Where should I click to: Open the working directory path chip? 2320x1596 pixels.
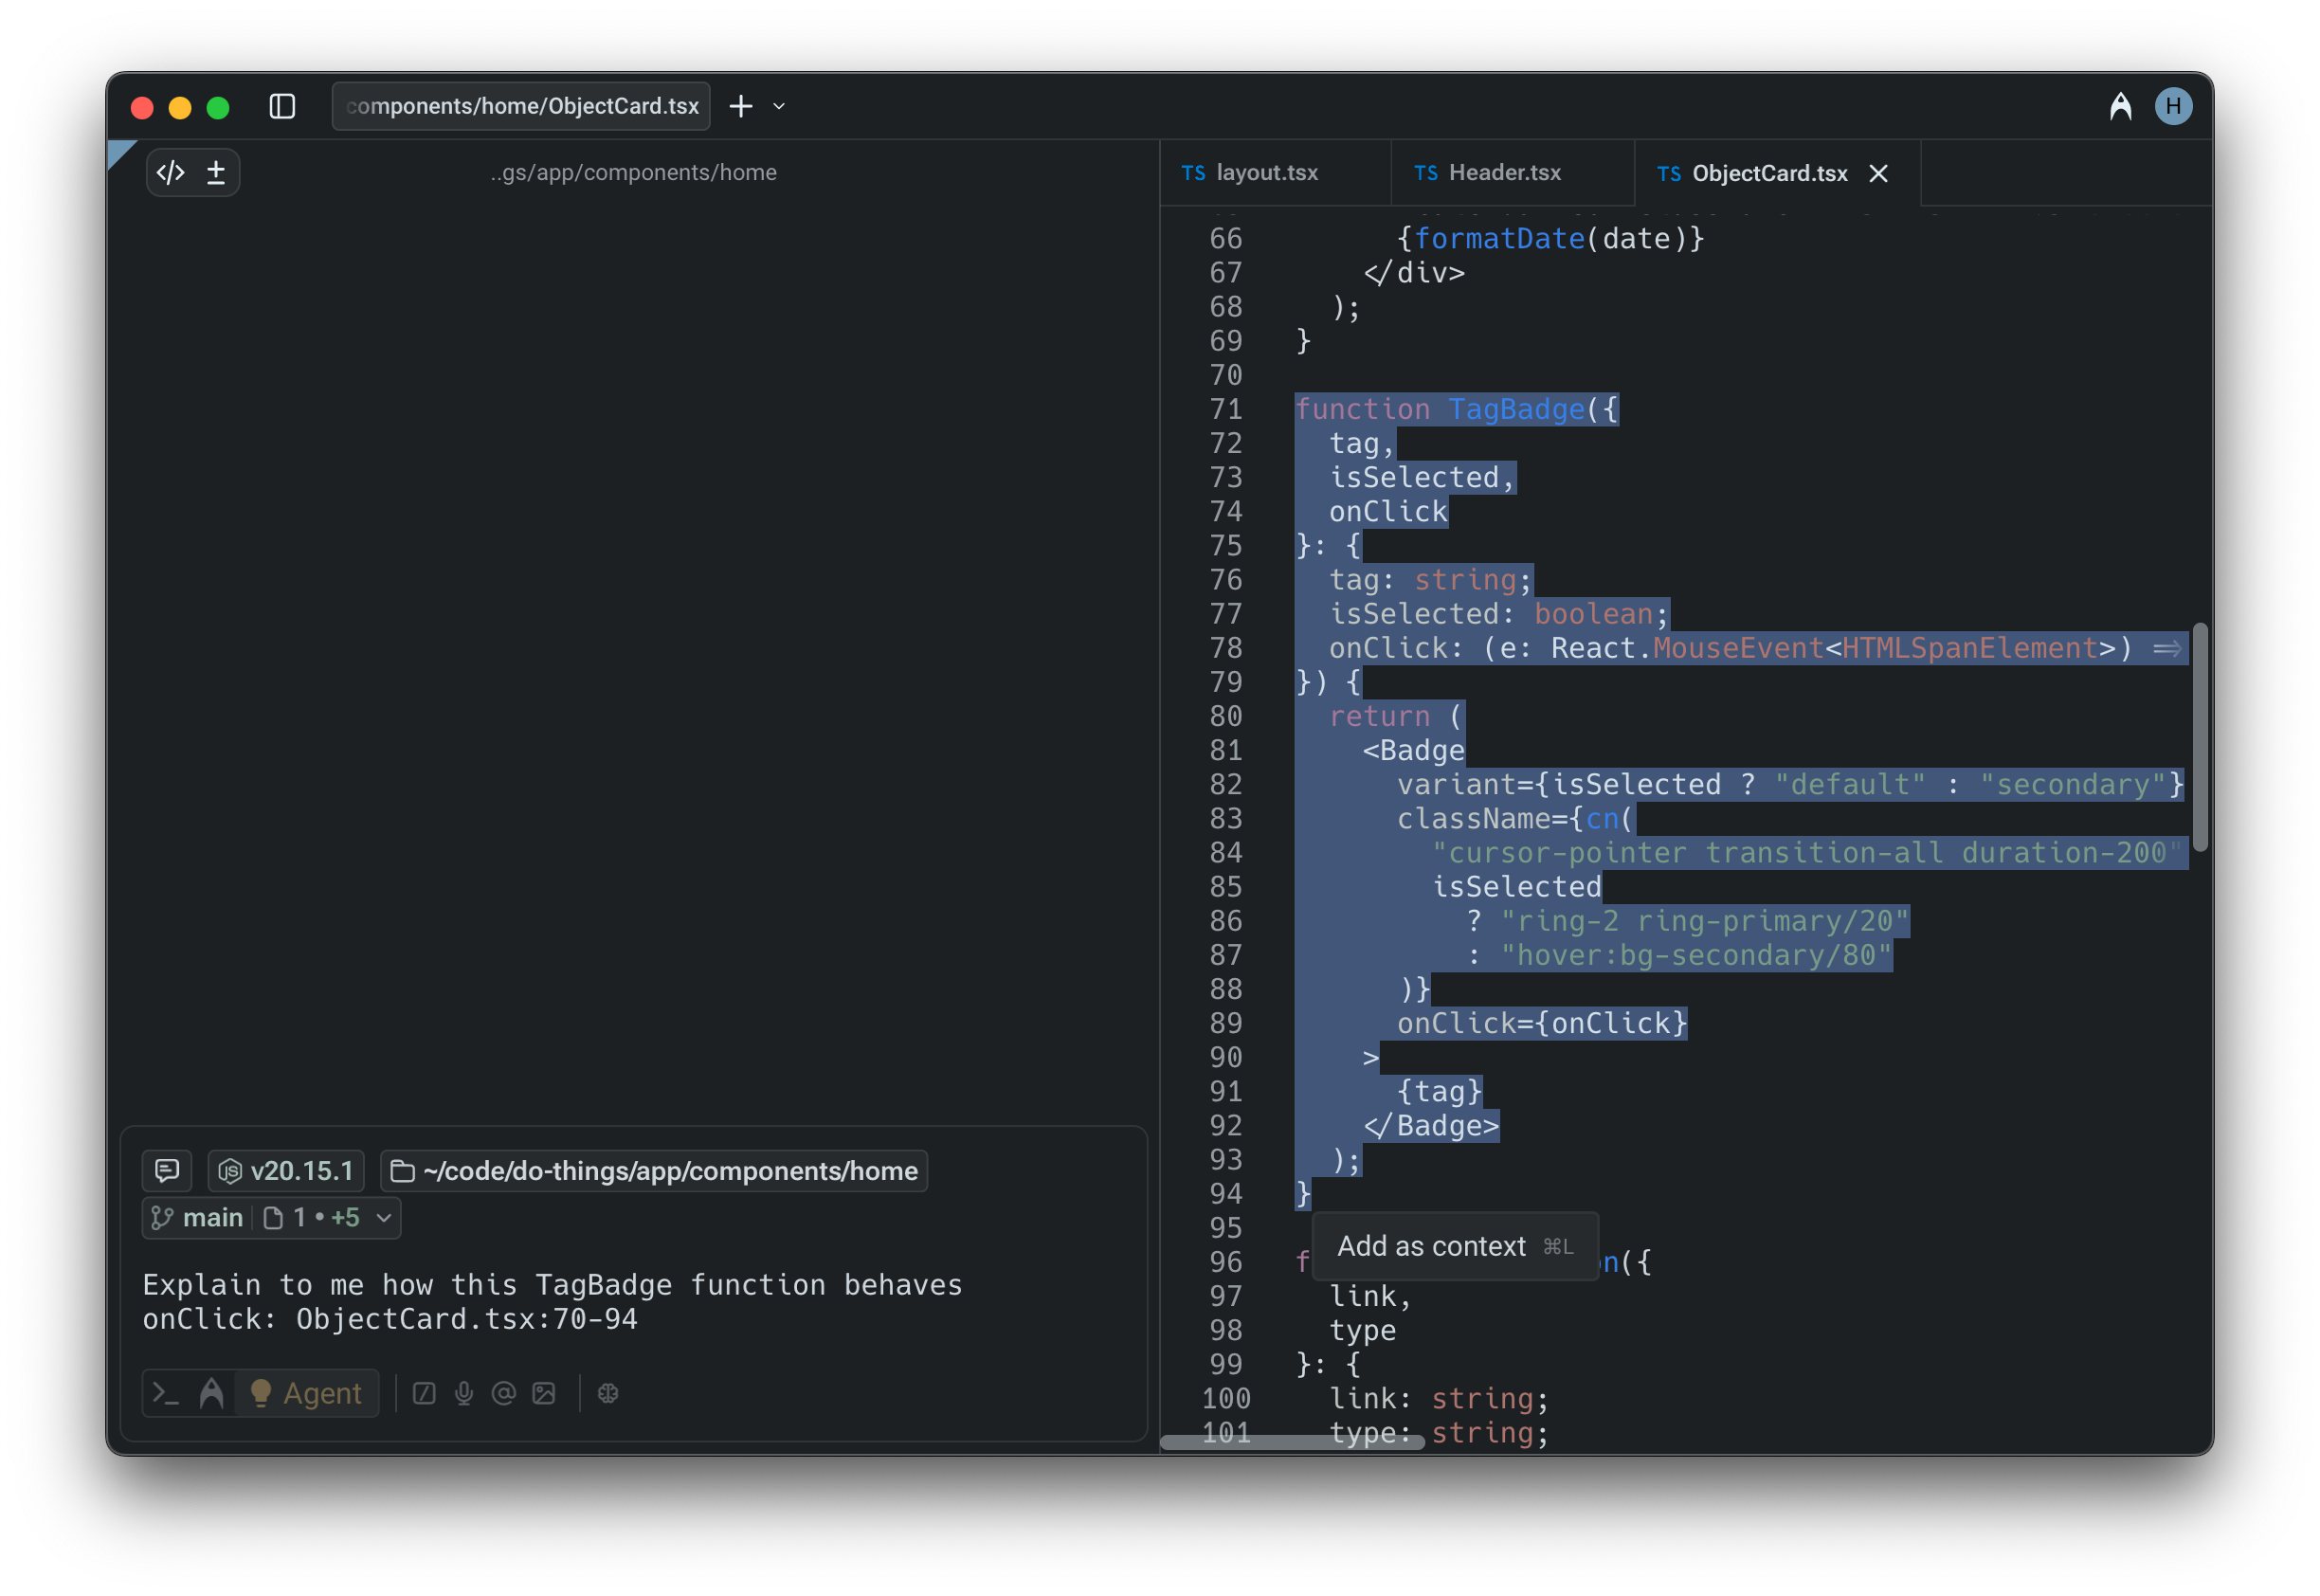pyautogui.click(x=654, y=1170)
